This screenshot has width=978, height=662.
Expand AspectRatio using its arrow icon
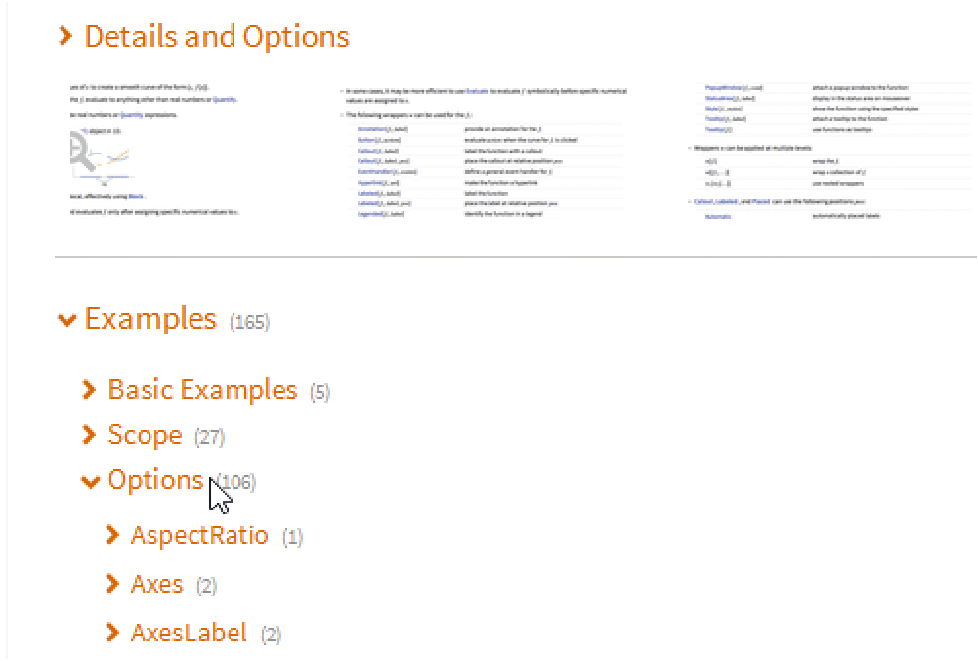pyautogui.click(x=113, y=536)
